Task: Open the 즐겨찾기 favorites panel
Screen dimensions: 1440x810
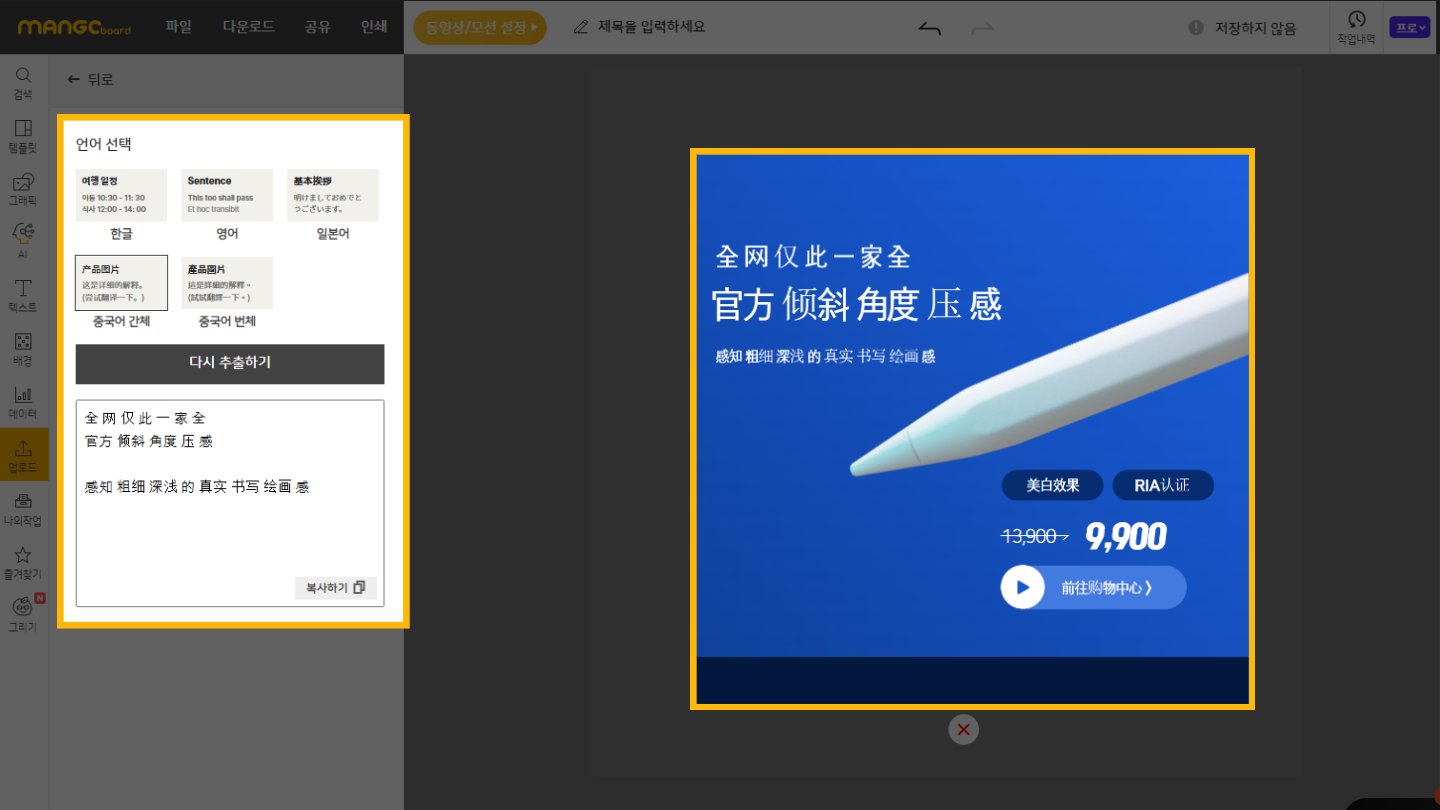Action: [x=23, y=563]
